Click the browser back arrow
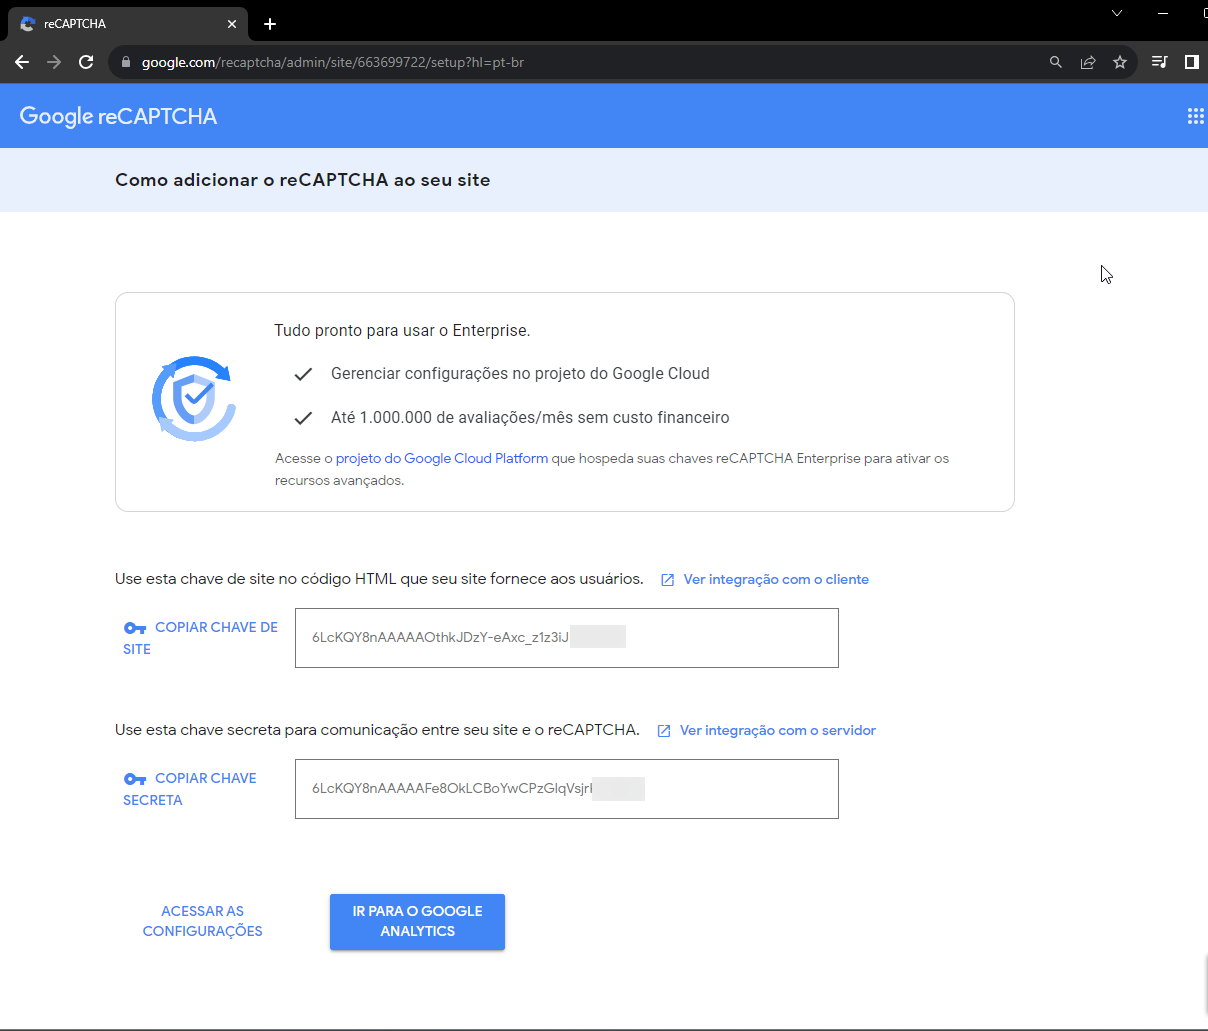This screenshot has height=1031, width=1208. 21,61
